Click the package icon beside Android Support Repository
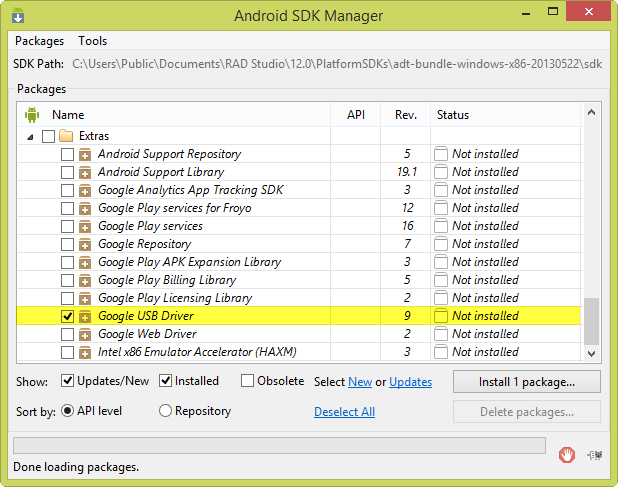Image resolution: width=618 pixels, height=487 pixels. click(85, 154)
